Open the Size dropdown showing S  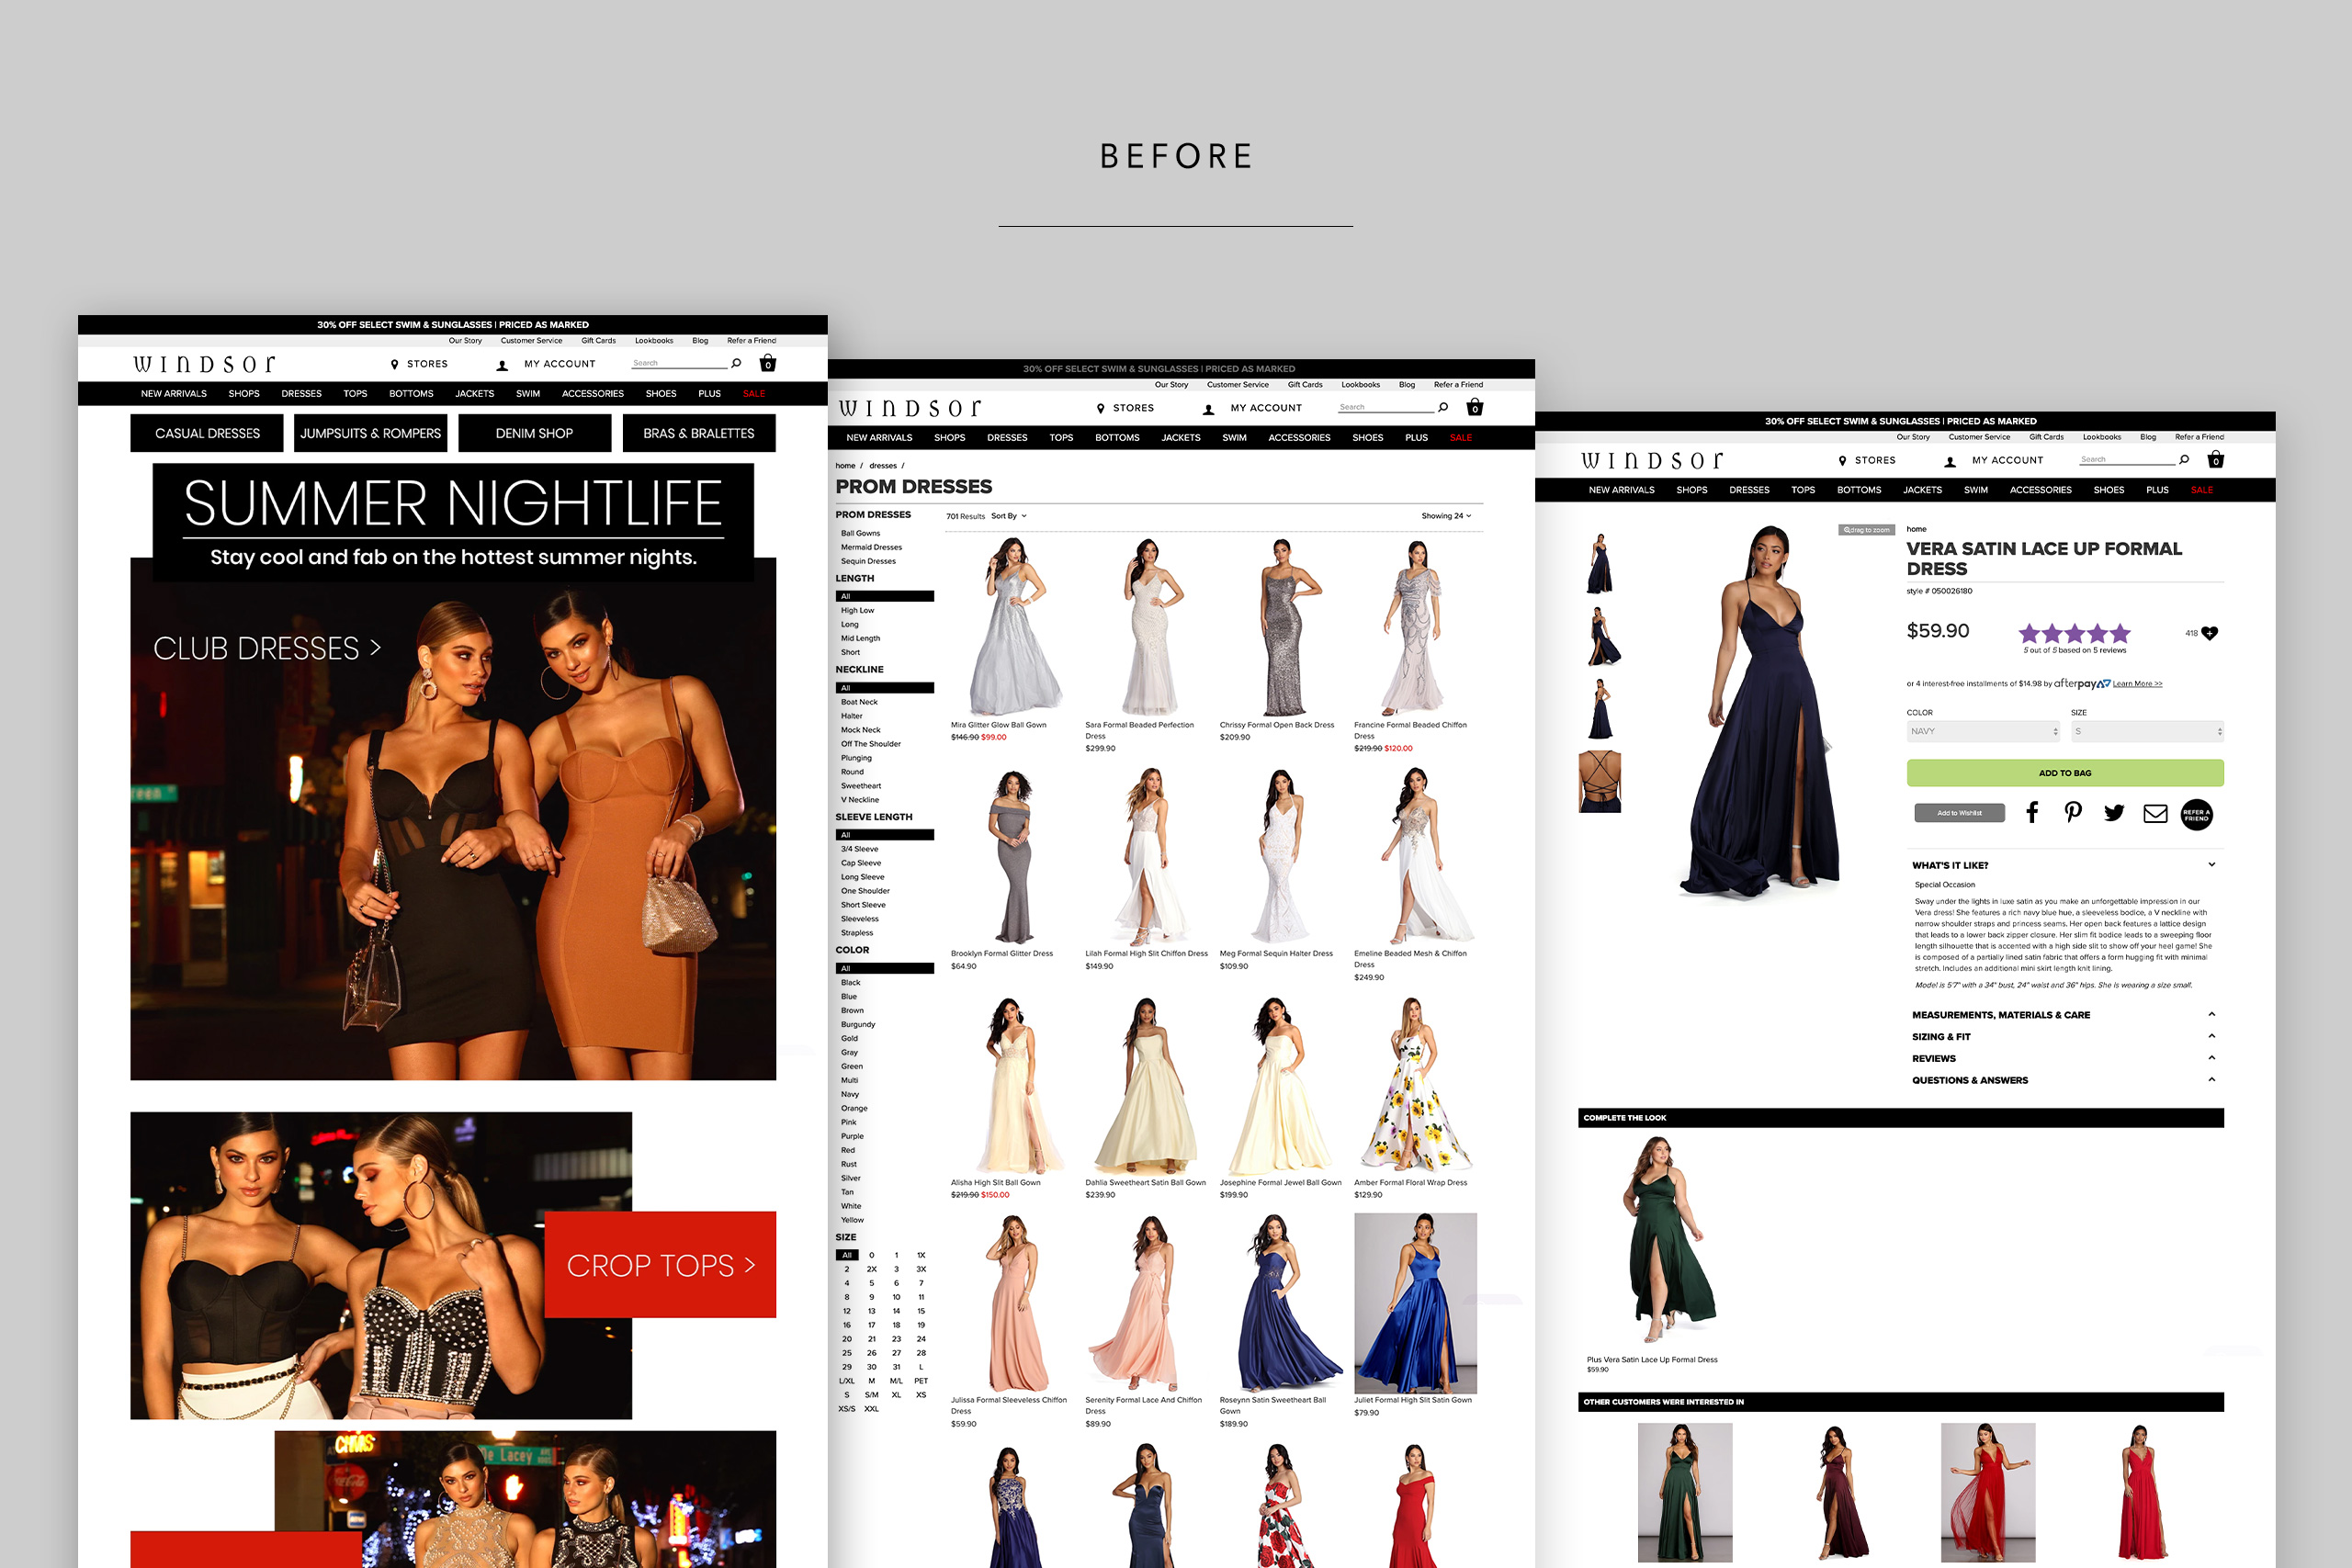2147,731
